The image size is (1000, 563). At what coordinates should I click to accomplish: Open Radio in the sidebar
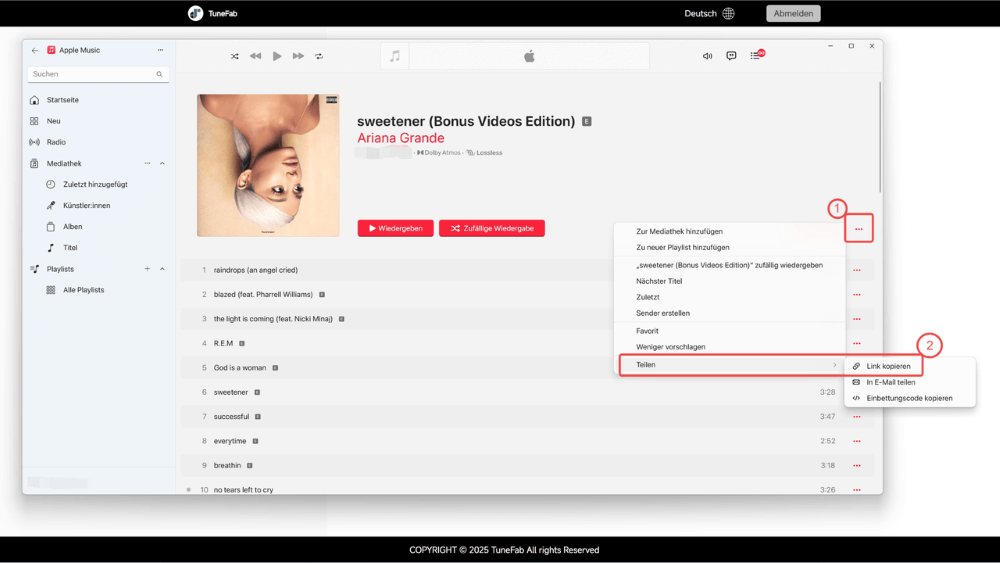pos(56,142)
